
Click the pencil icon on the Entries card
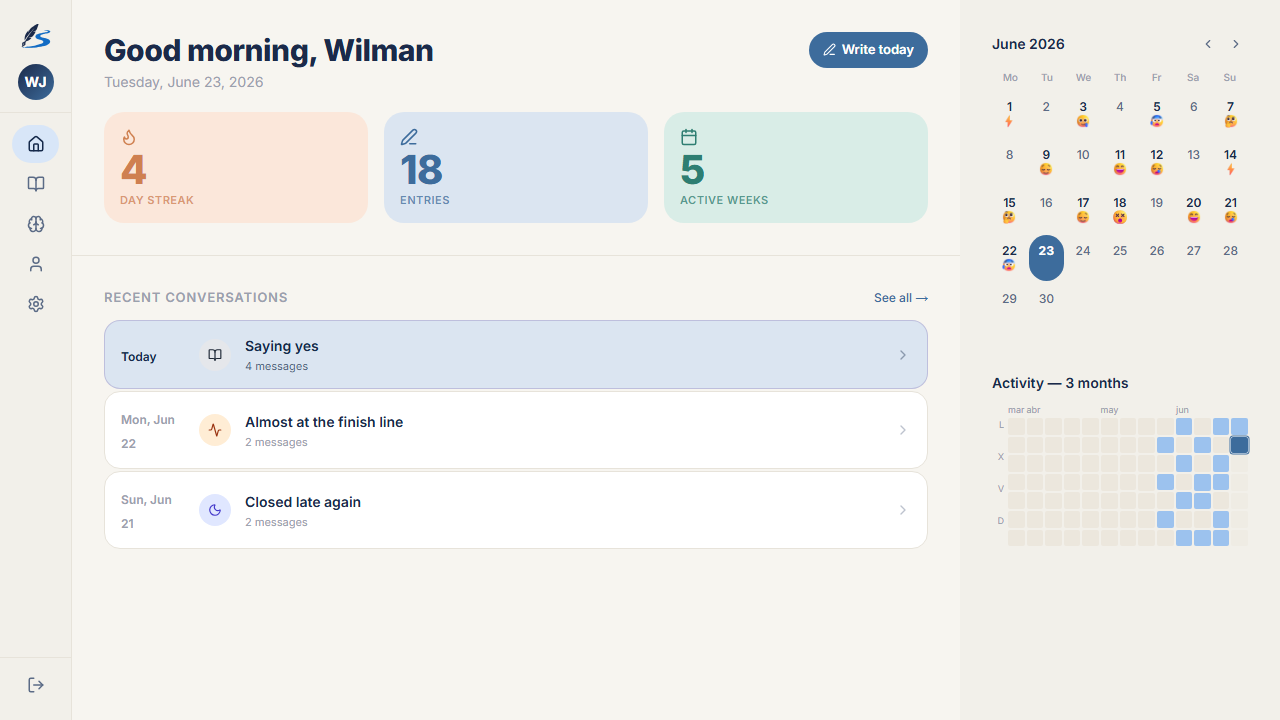tap(408, 137)
